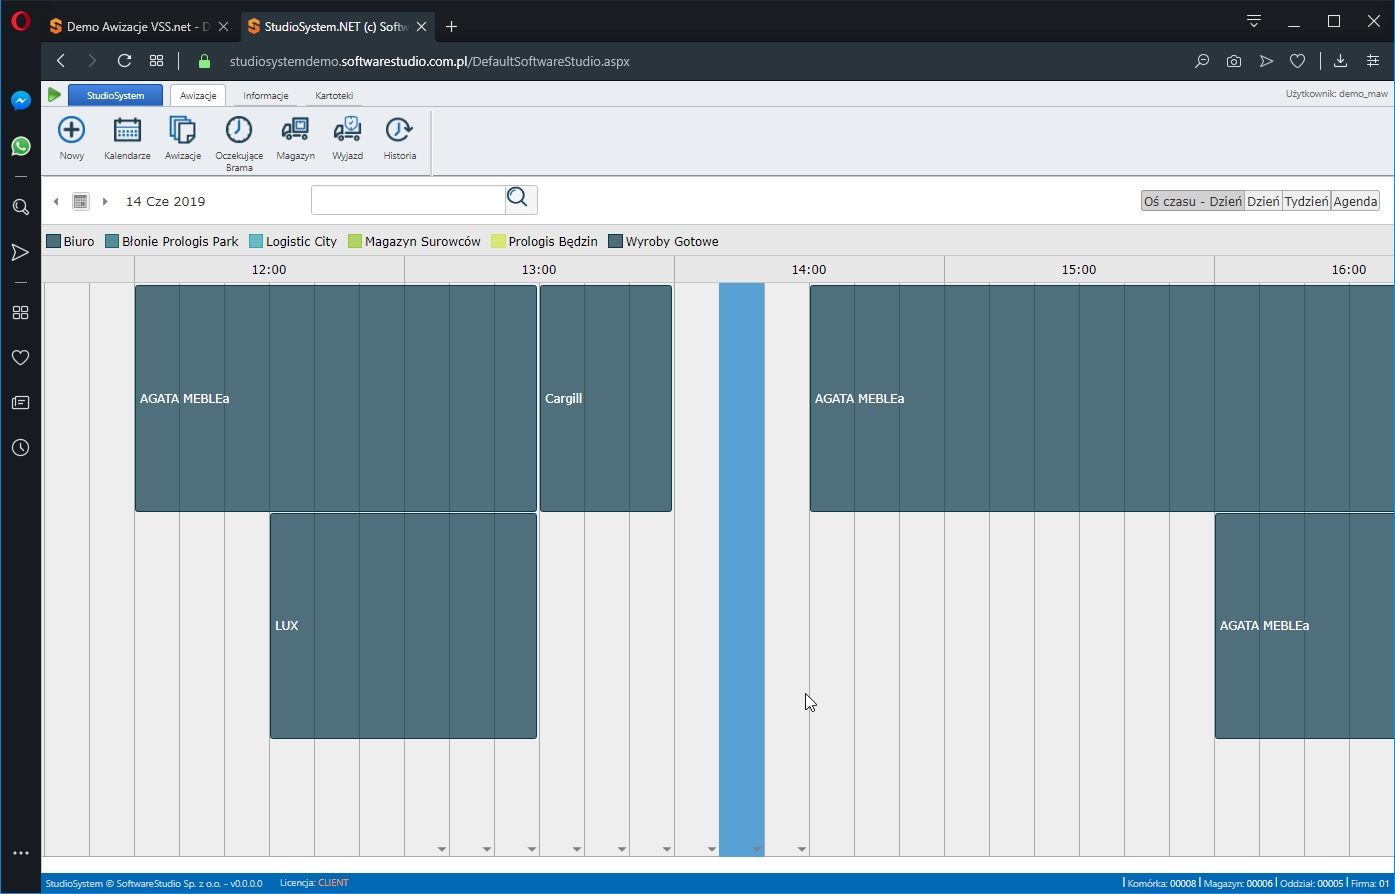Open Opera sidebar history clock
1395x894 pixels.
pyautogui.click(x=20, y=448)
